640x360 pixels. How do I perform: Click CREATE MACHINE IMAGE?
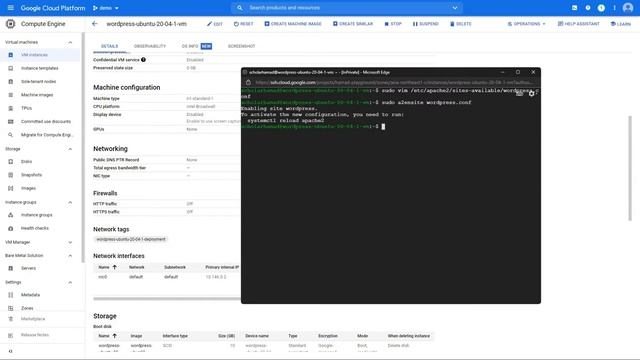click(293, 24)
